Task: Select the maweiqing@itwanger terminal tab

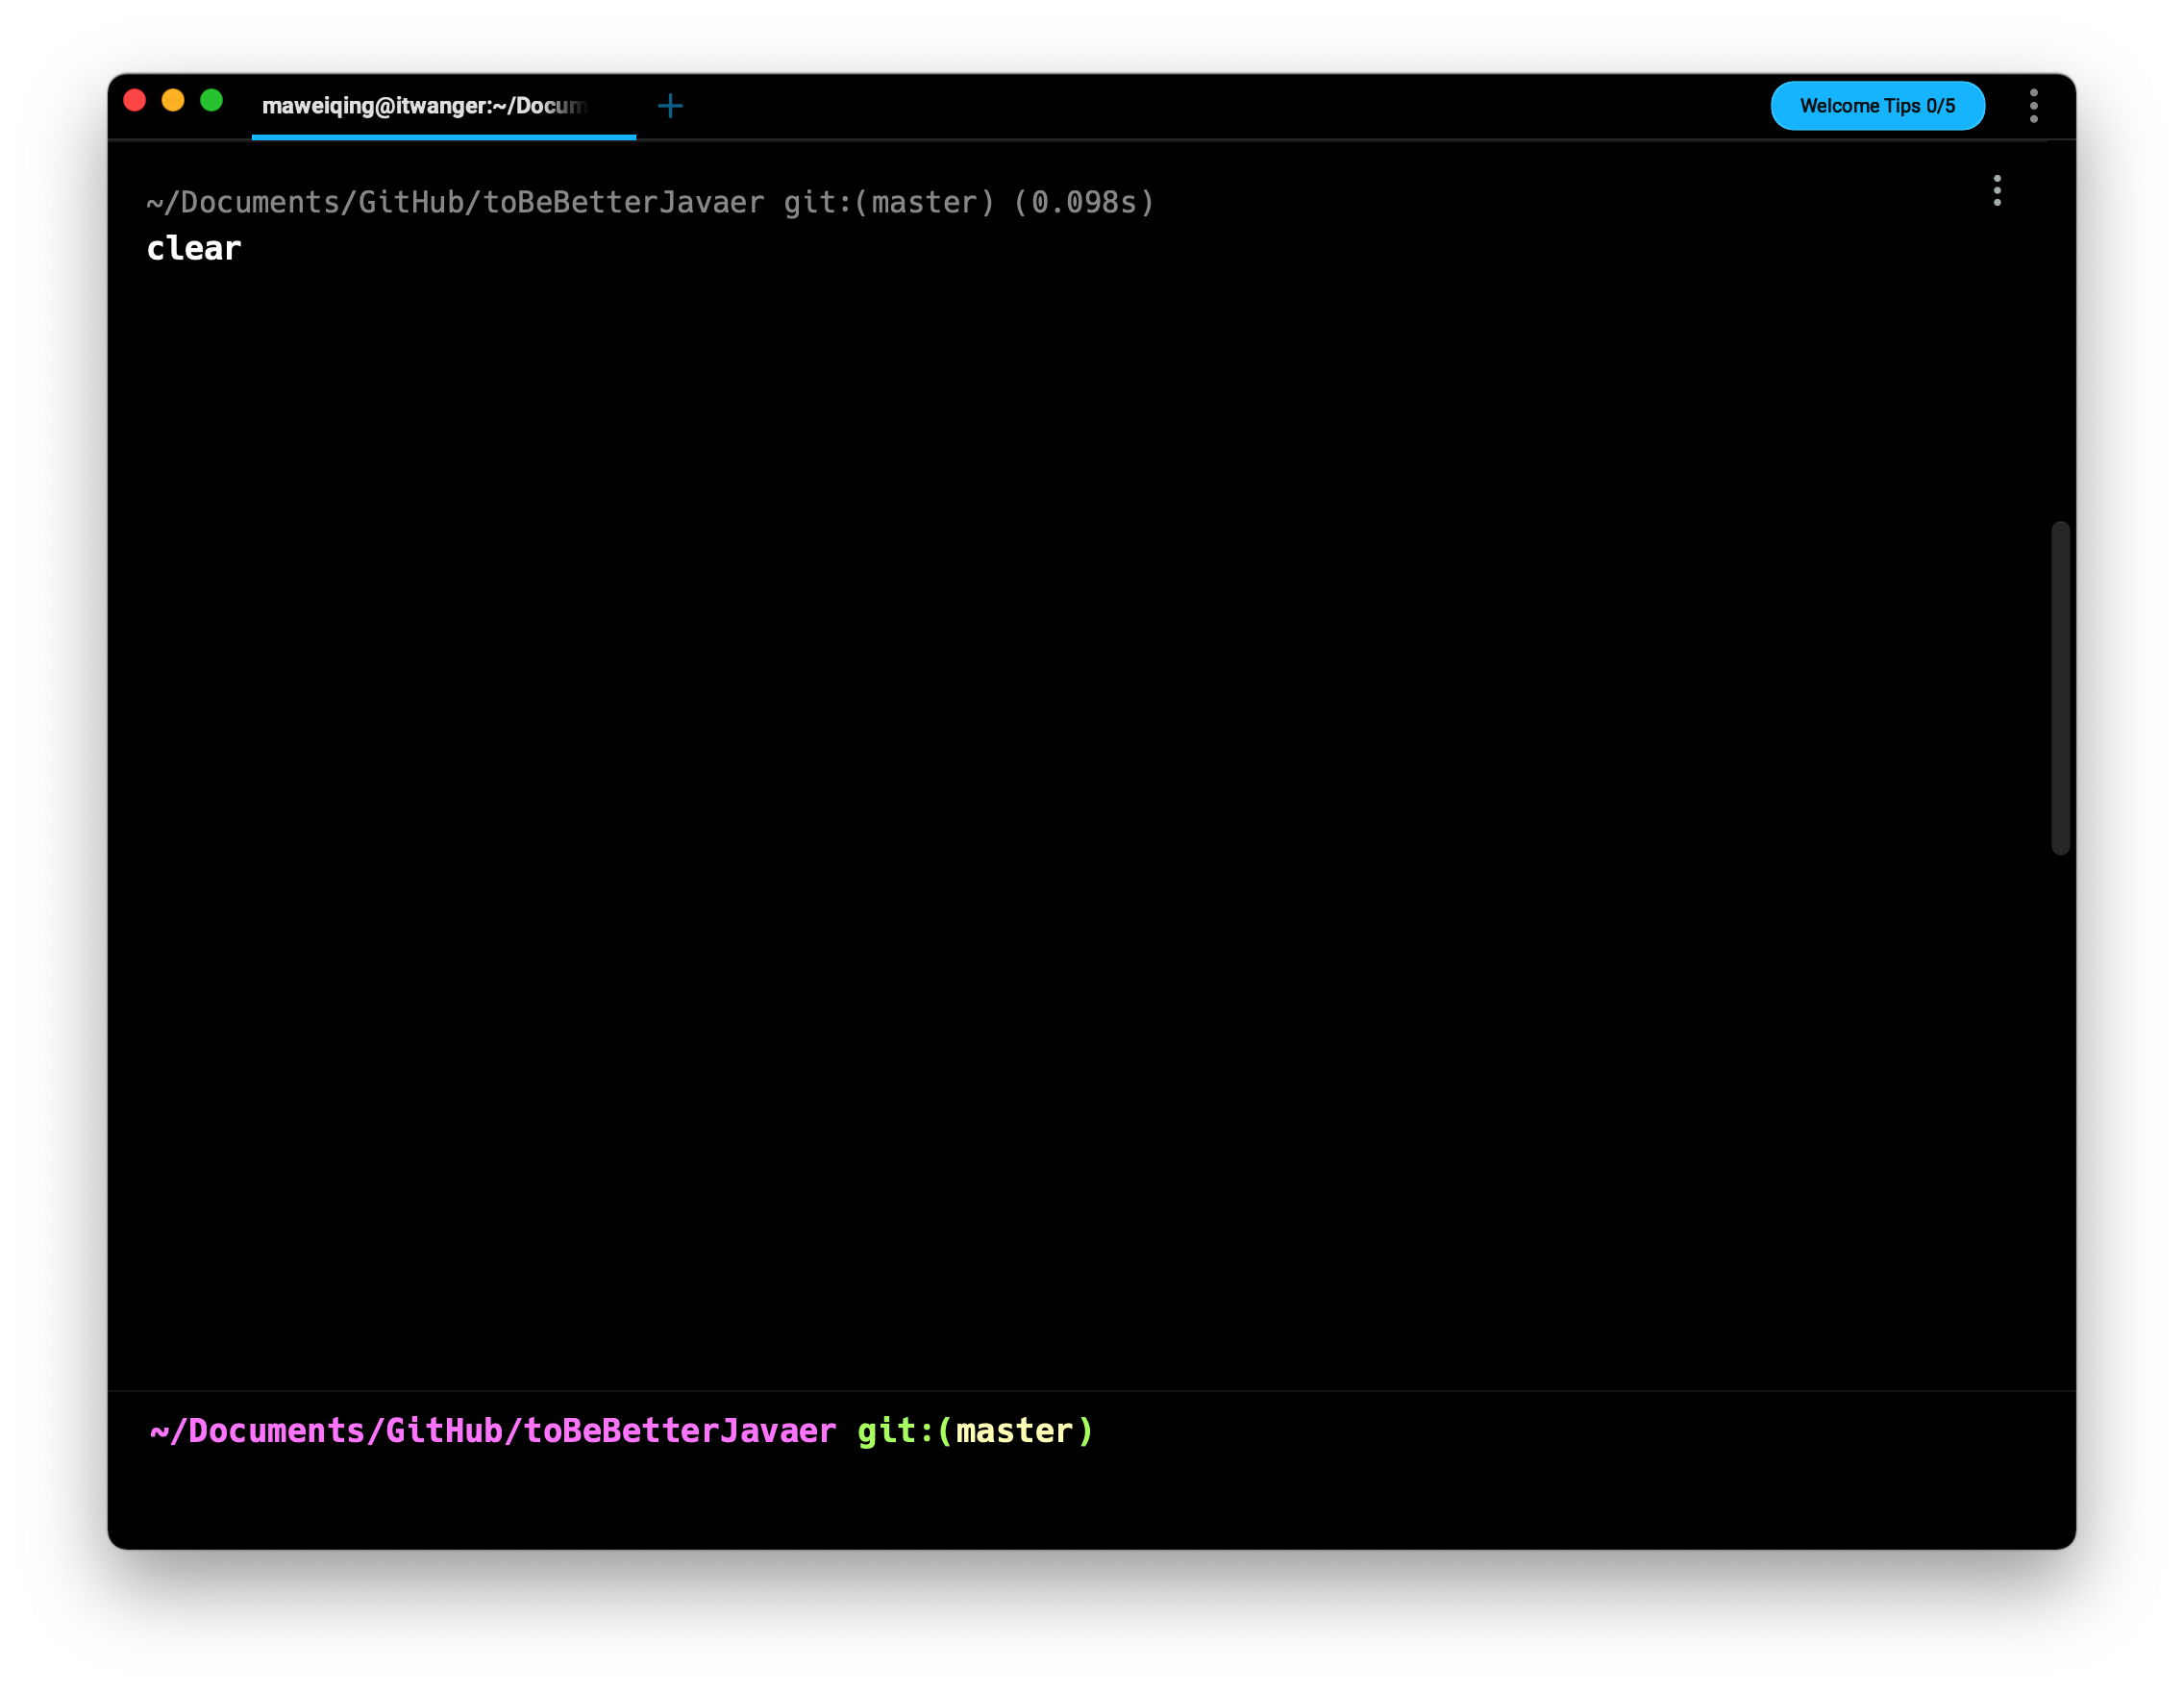Action: [x=425, y=106]
